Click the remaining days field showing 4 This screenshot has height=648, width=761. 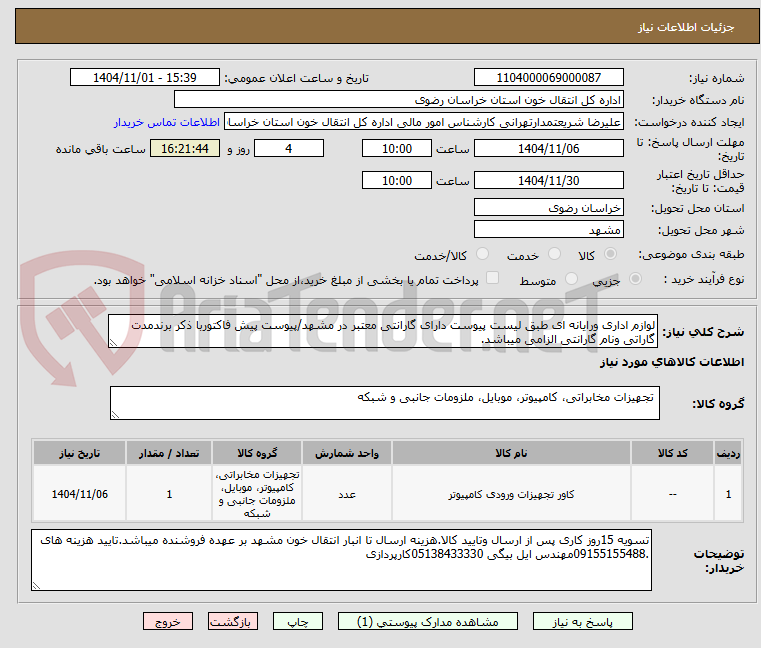tap(289, 148)
